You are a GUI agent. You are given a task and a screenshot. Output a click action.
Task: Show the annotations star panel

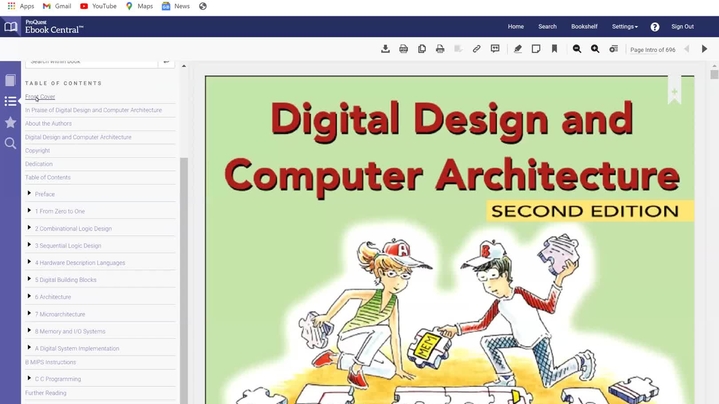pyautogui.click(x=10, y=122)
